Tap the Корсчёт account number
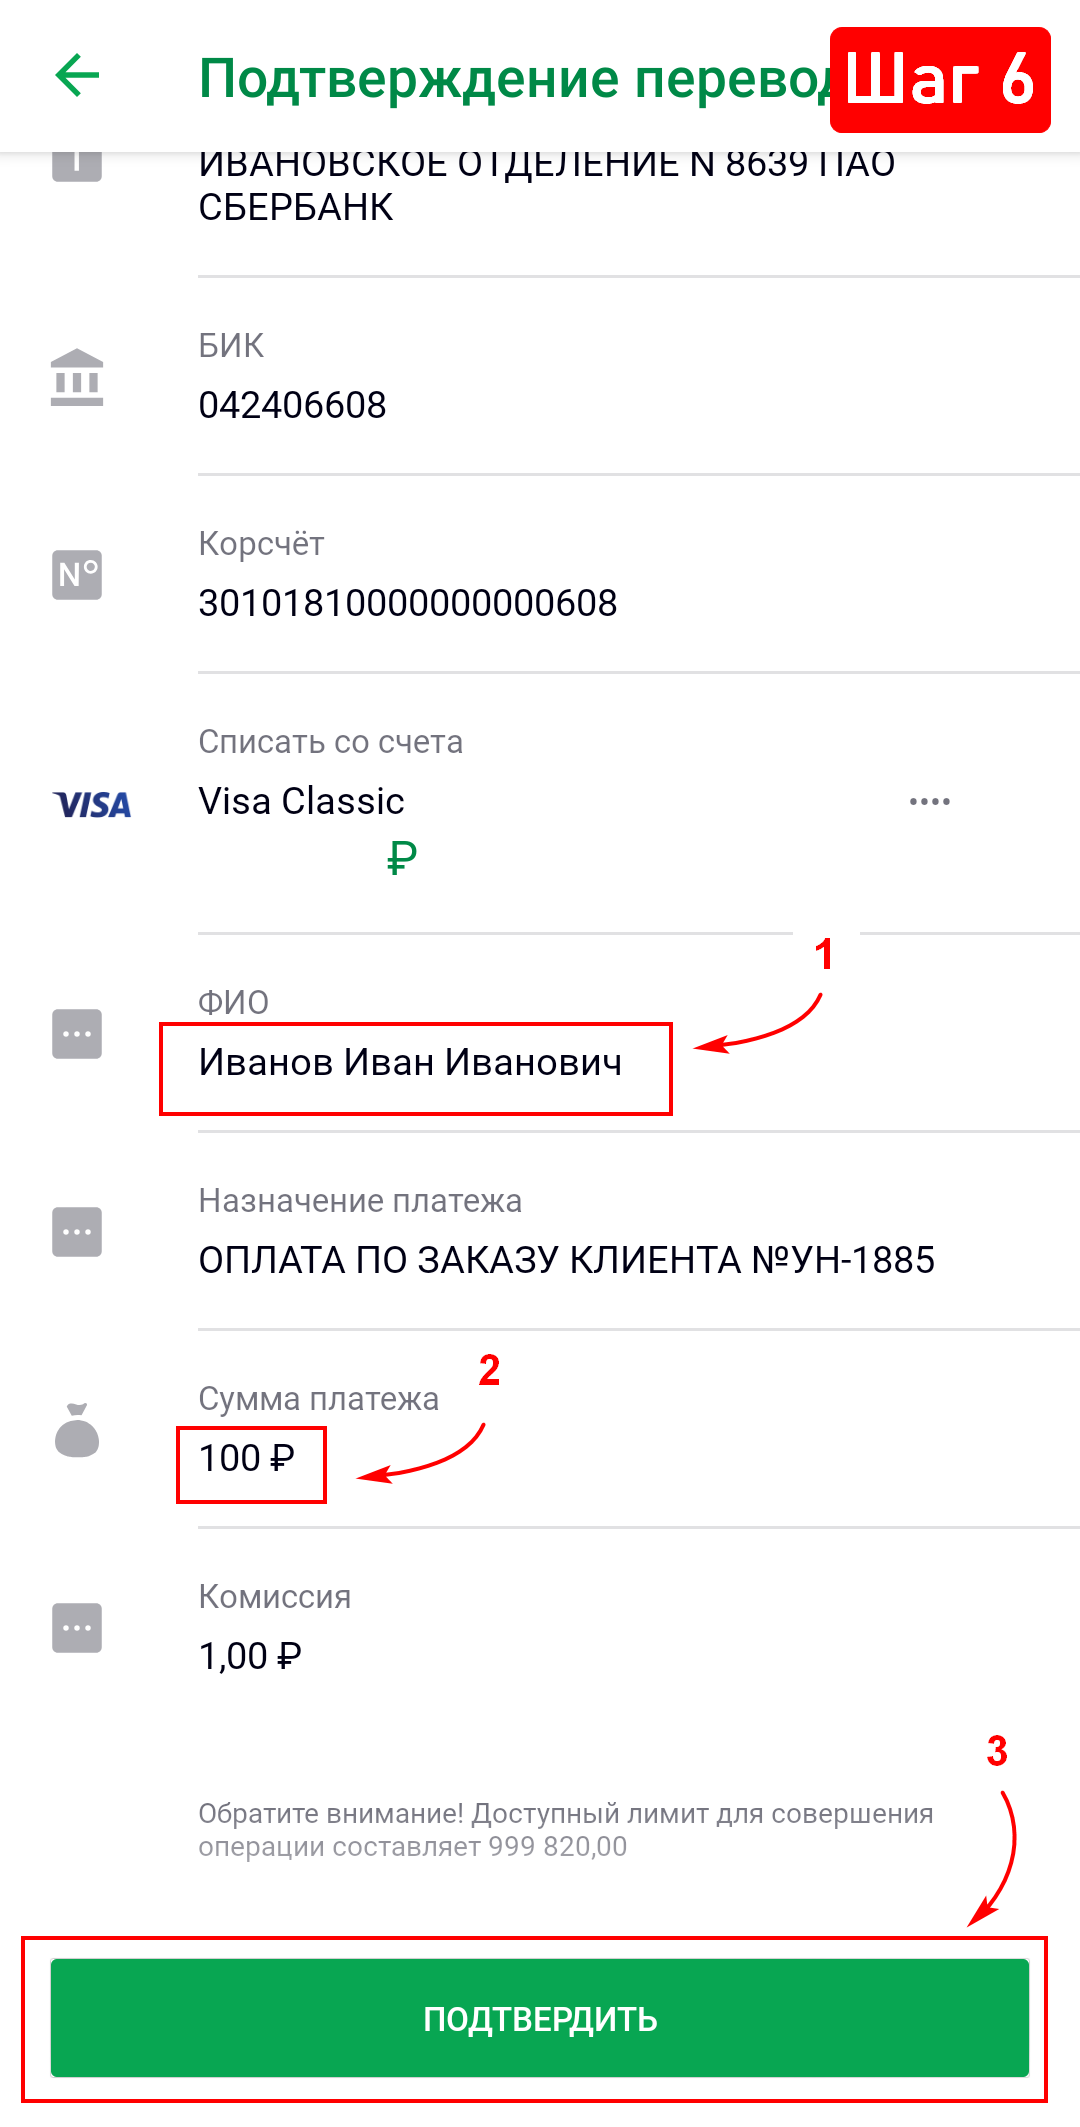The width and height of the screenshot is (1080, 2127). tap(408, 603)
